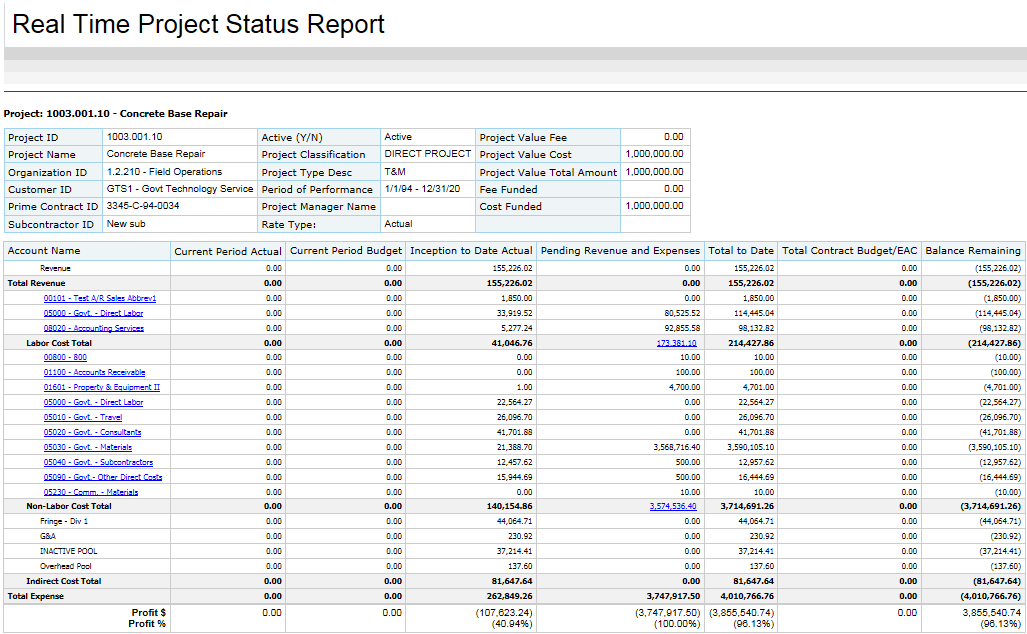Click the 00800 - 800 account link
The image size is (1027, 634).
pyautogui.click(x=65, y=358)
